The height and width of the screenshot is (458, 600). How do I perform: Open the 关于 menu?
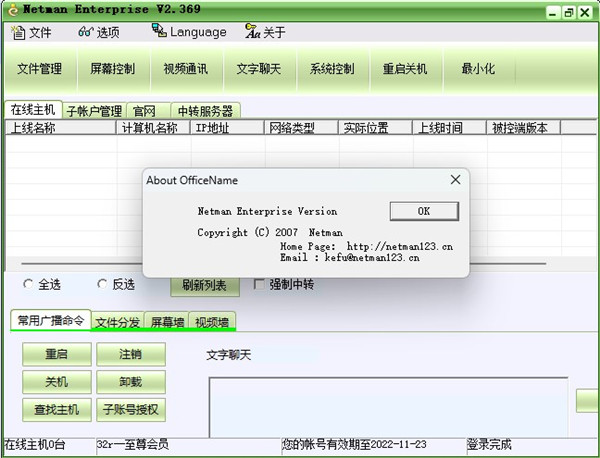(x=265, y=32)
